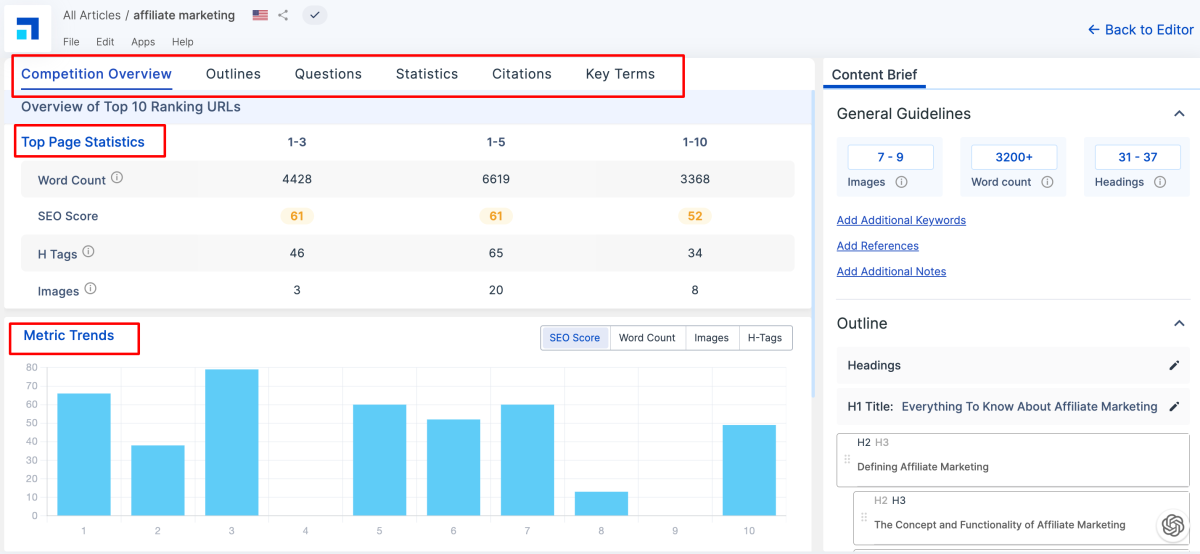Toggle chart to Word Count metric

click(x=646, y=338)
